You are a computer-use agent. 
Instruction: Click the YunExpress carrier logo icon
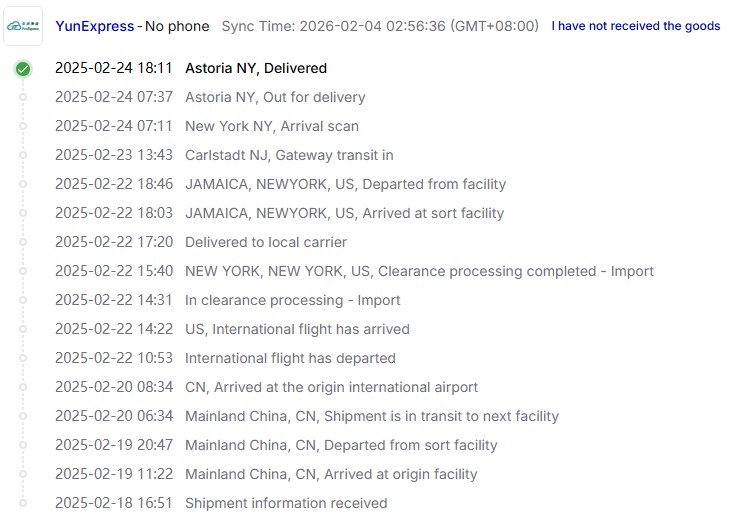tap(23, 26)
